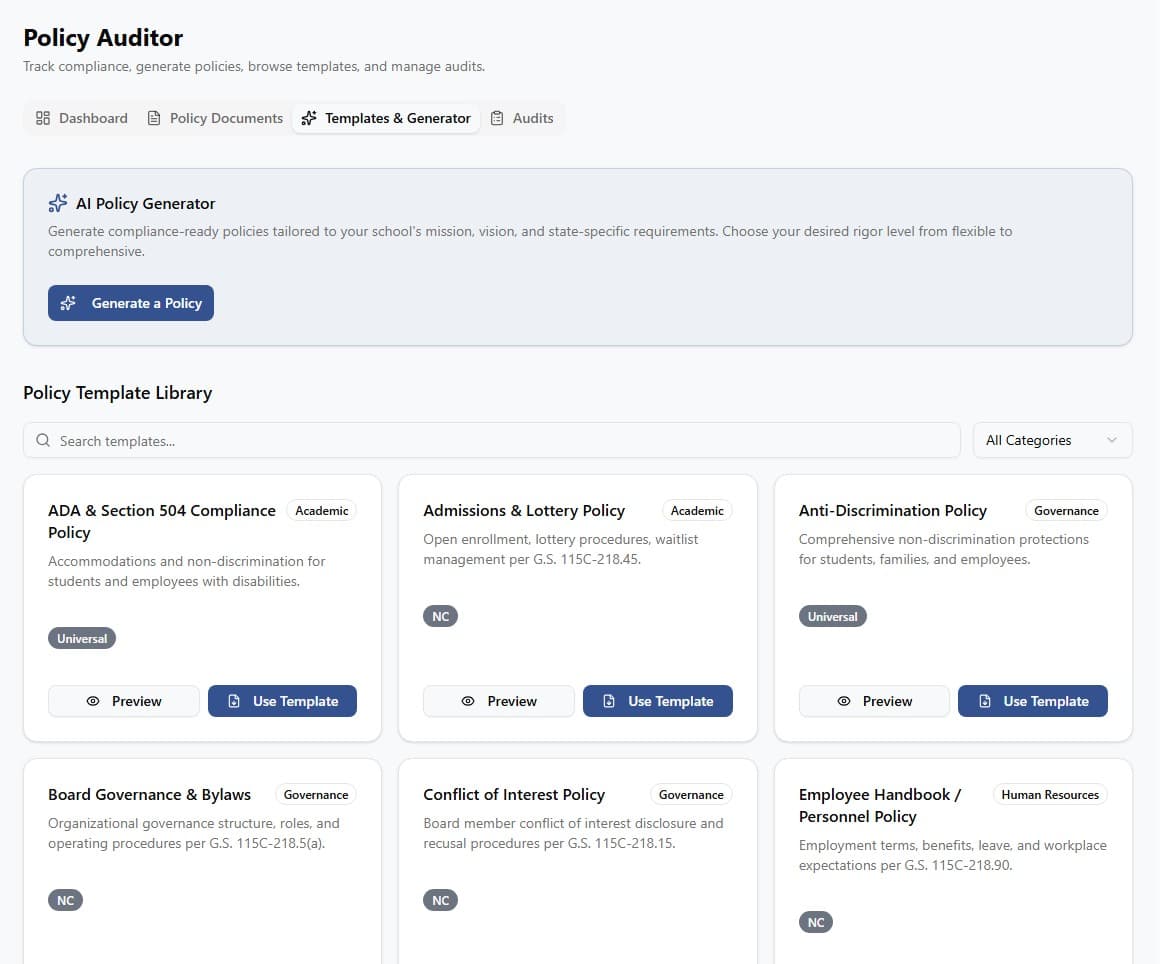The image size is (1160, 964).
Task: Click the Policy Auditor page title
Action: [x=103, y=38]
